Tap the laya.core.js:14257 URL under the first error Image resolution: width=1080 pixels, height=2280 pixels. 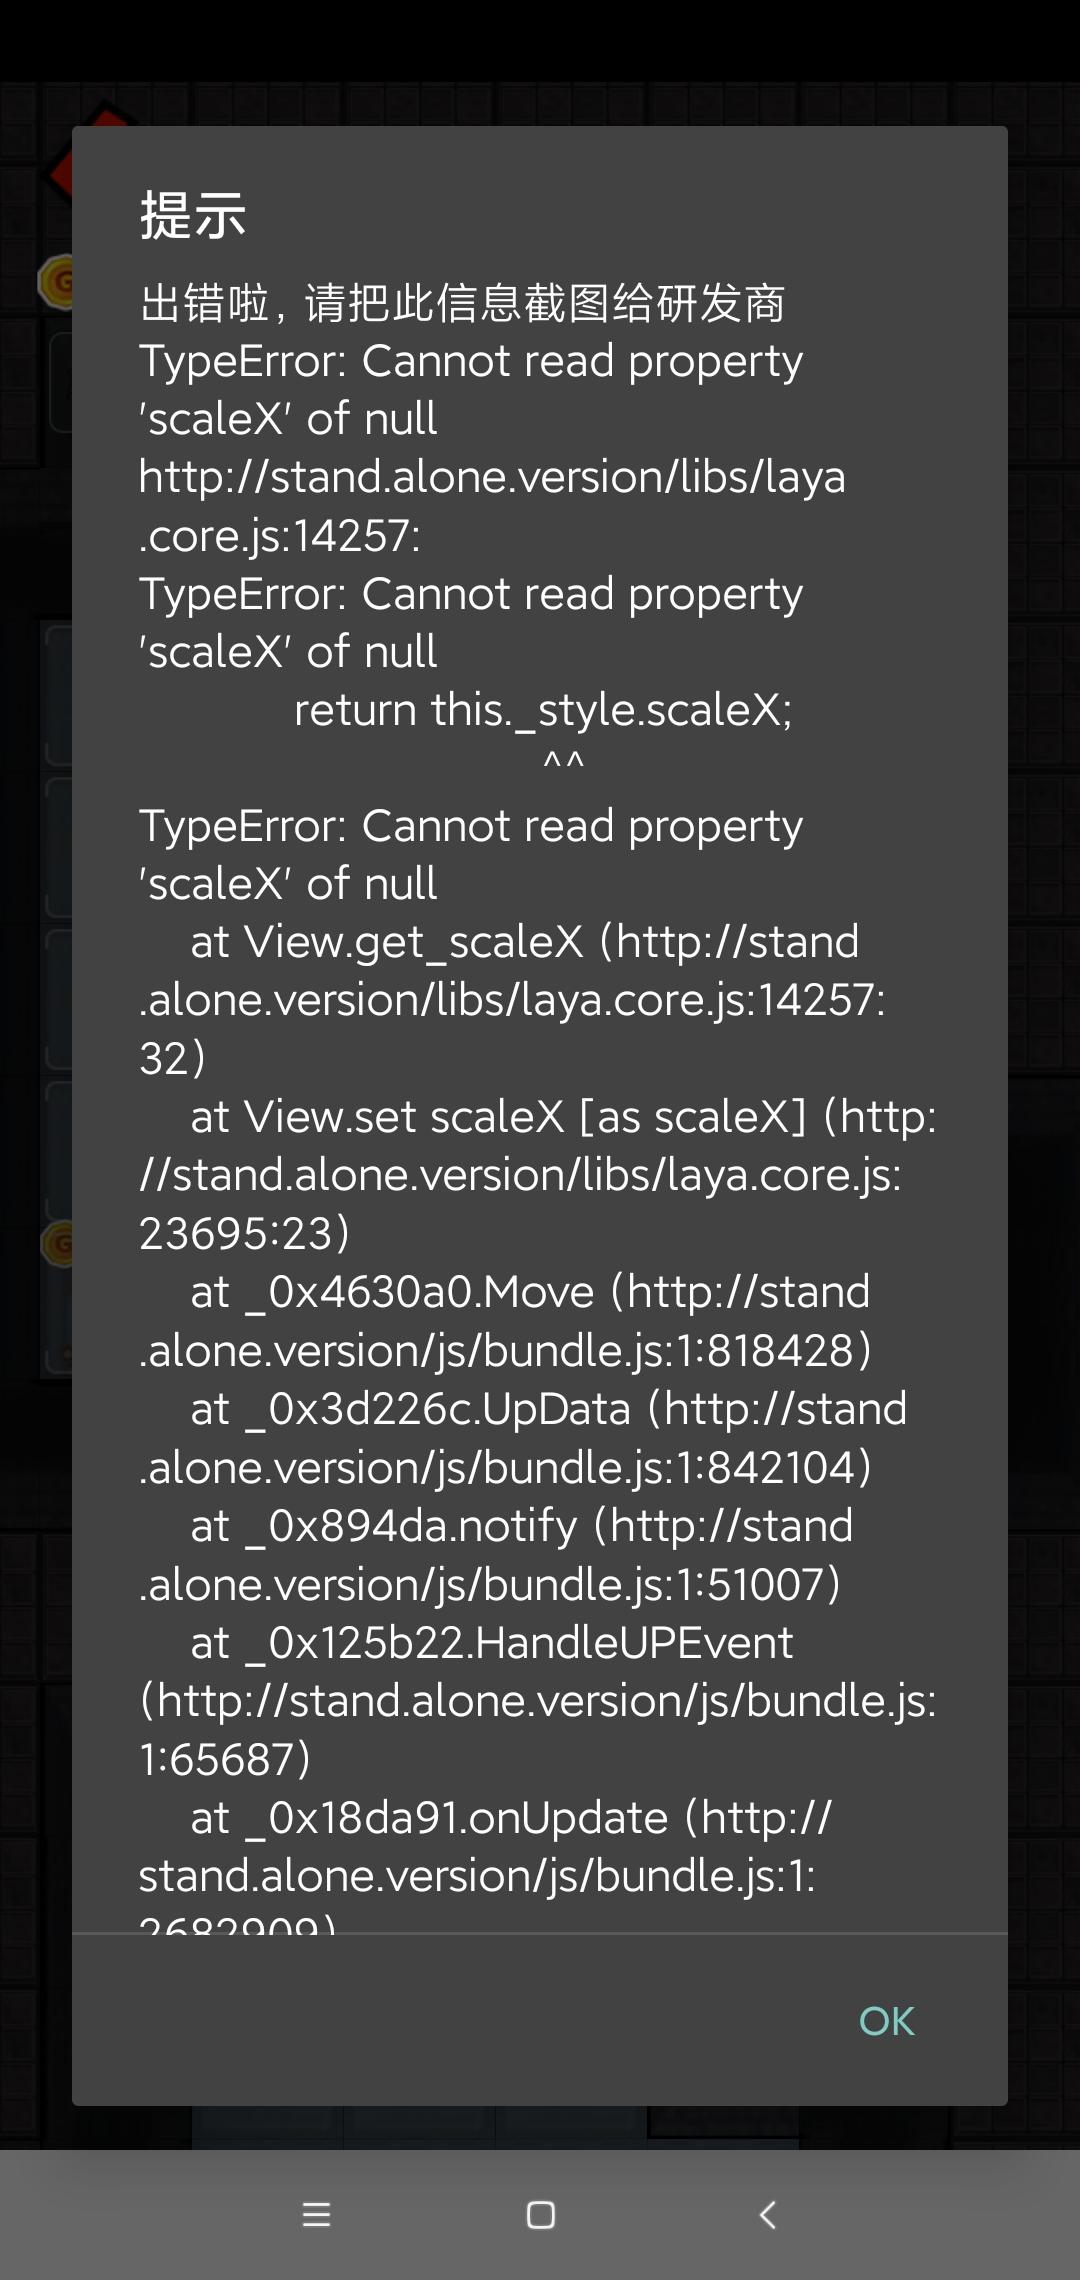(x=492, y=506)
